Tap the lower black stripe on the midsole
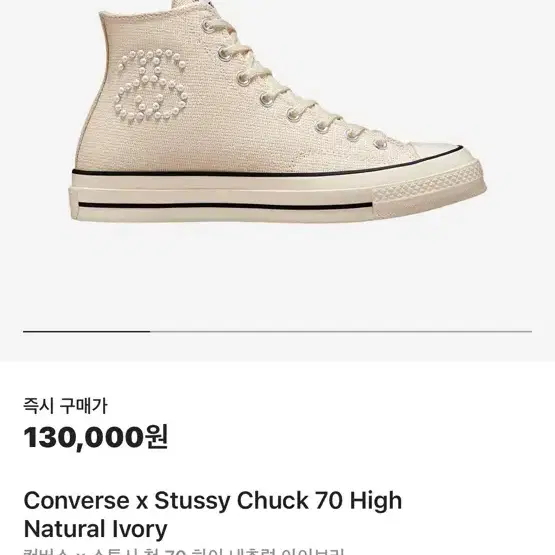The image size is (555, 555). tap(225, 206)
